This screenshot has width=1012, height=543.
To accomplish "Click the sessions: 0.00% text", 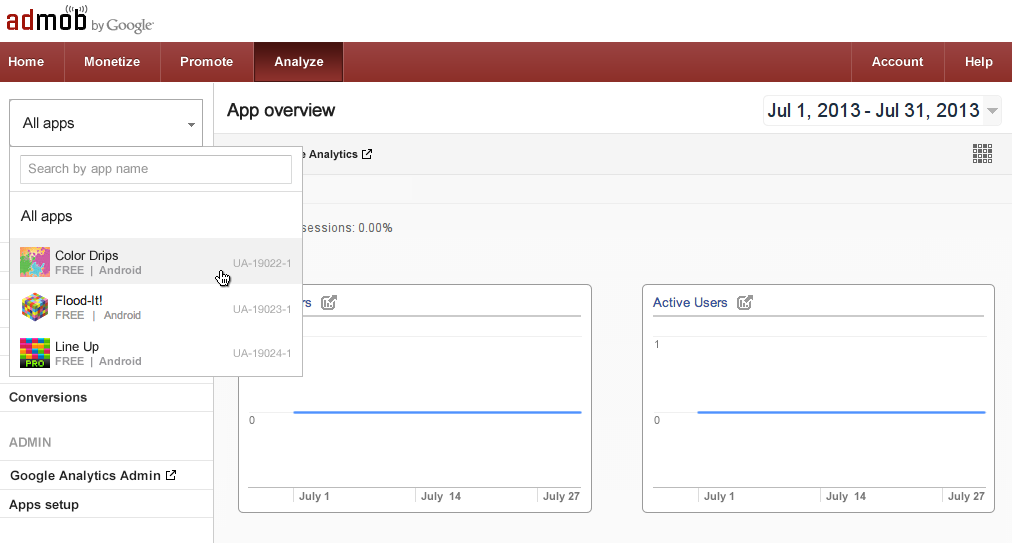I will tap(347, 228).
